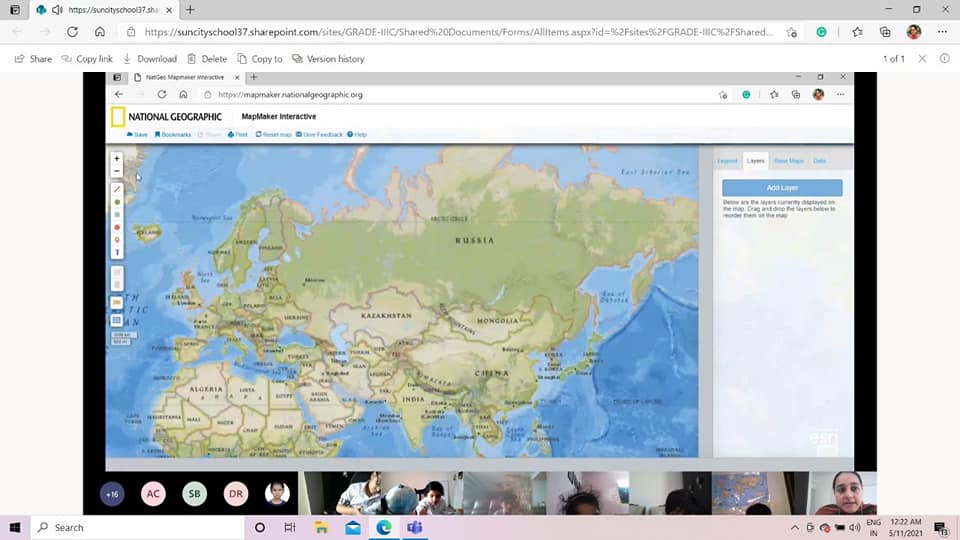
Task: Select the map pin marker tool
Action: coord(117,240)
